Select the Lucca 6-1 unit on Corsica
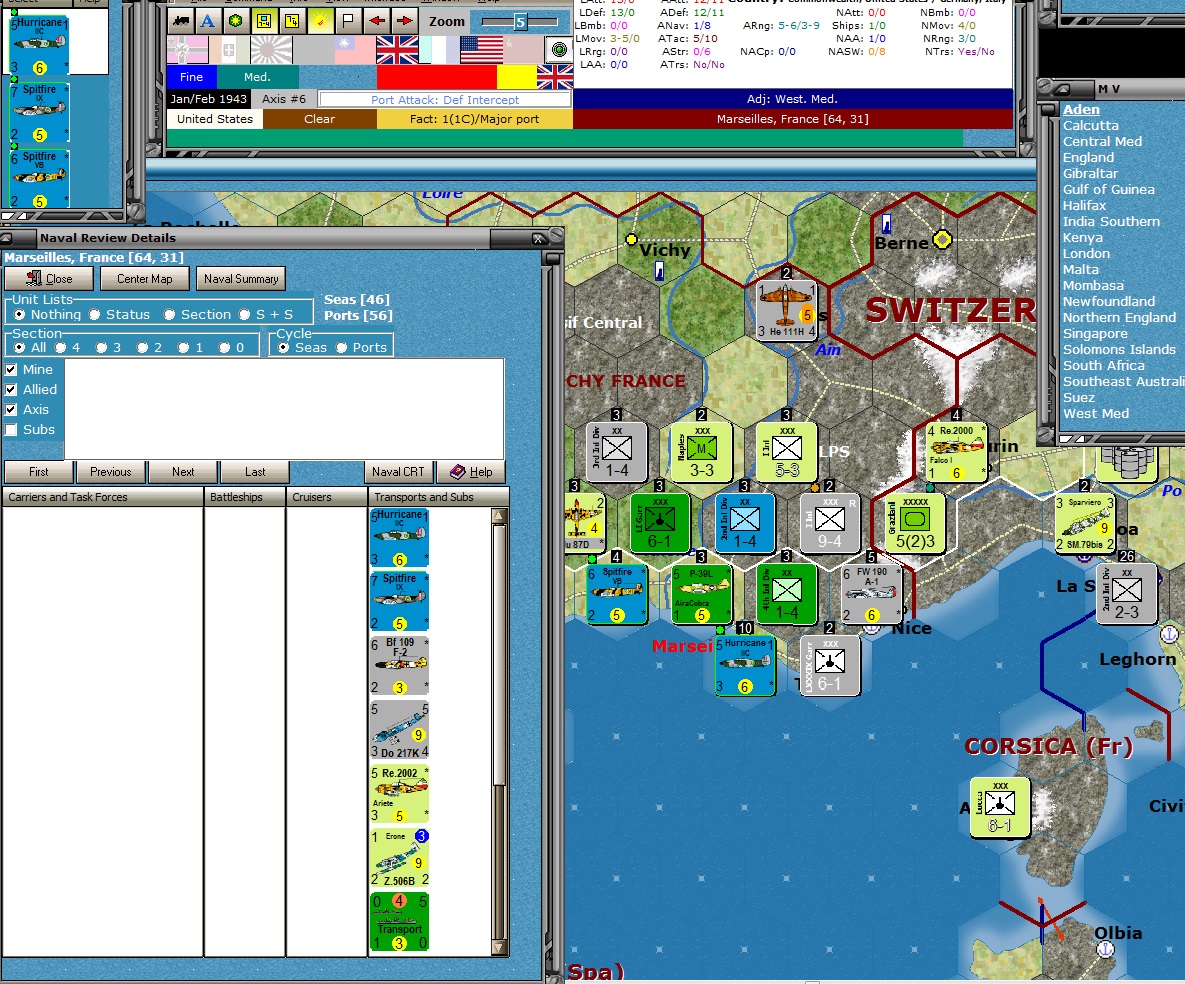Viewport: 1185px width, 984px height. click(x=1000, y=807)
